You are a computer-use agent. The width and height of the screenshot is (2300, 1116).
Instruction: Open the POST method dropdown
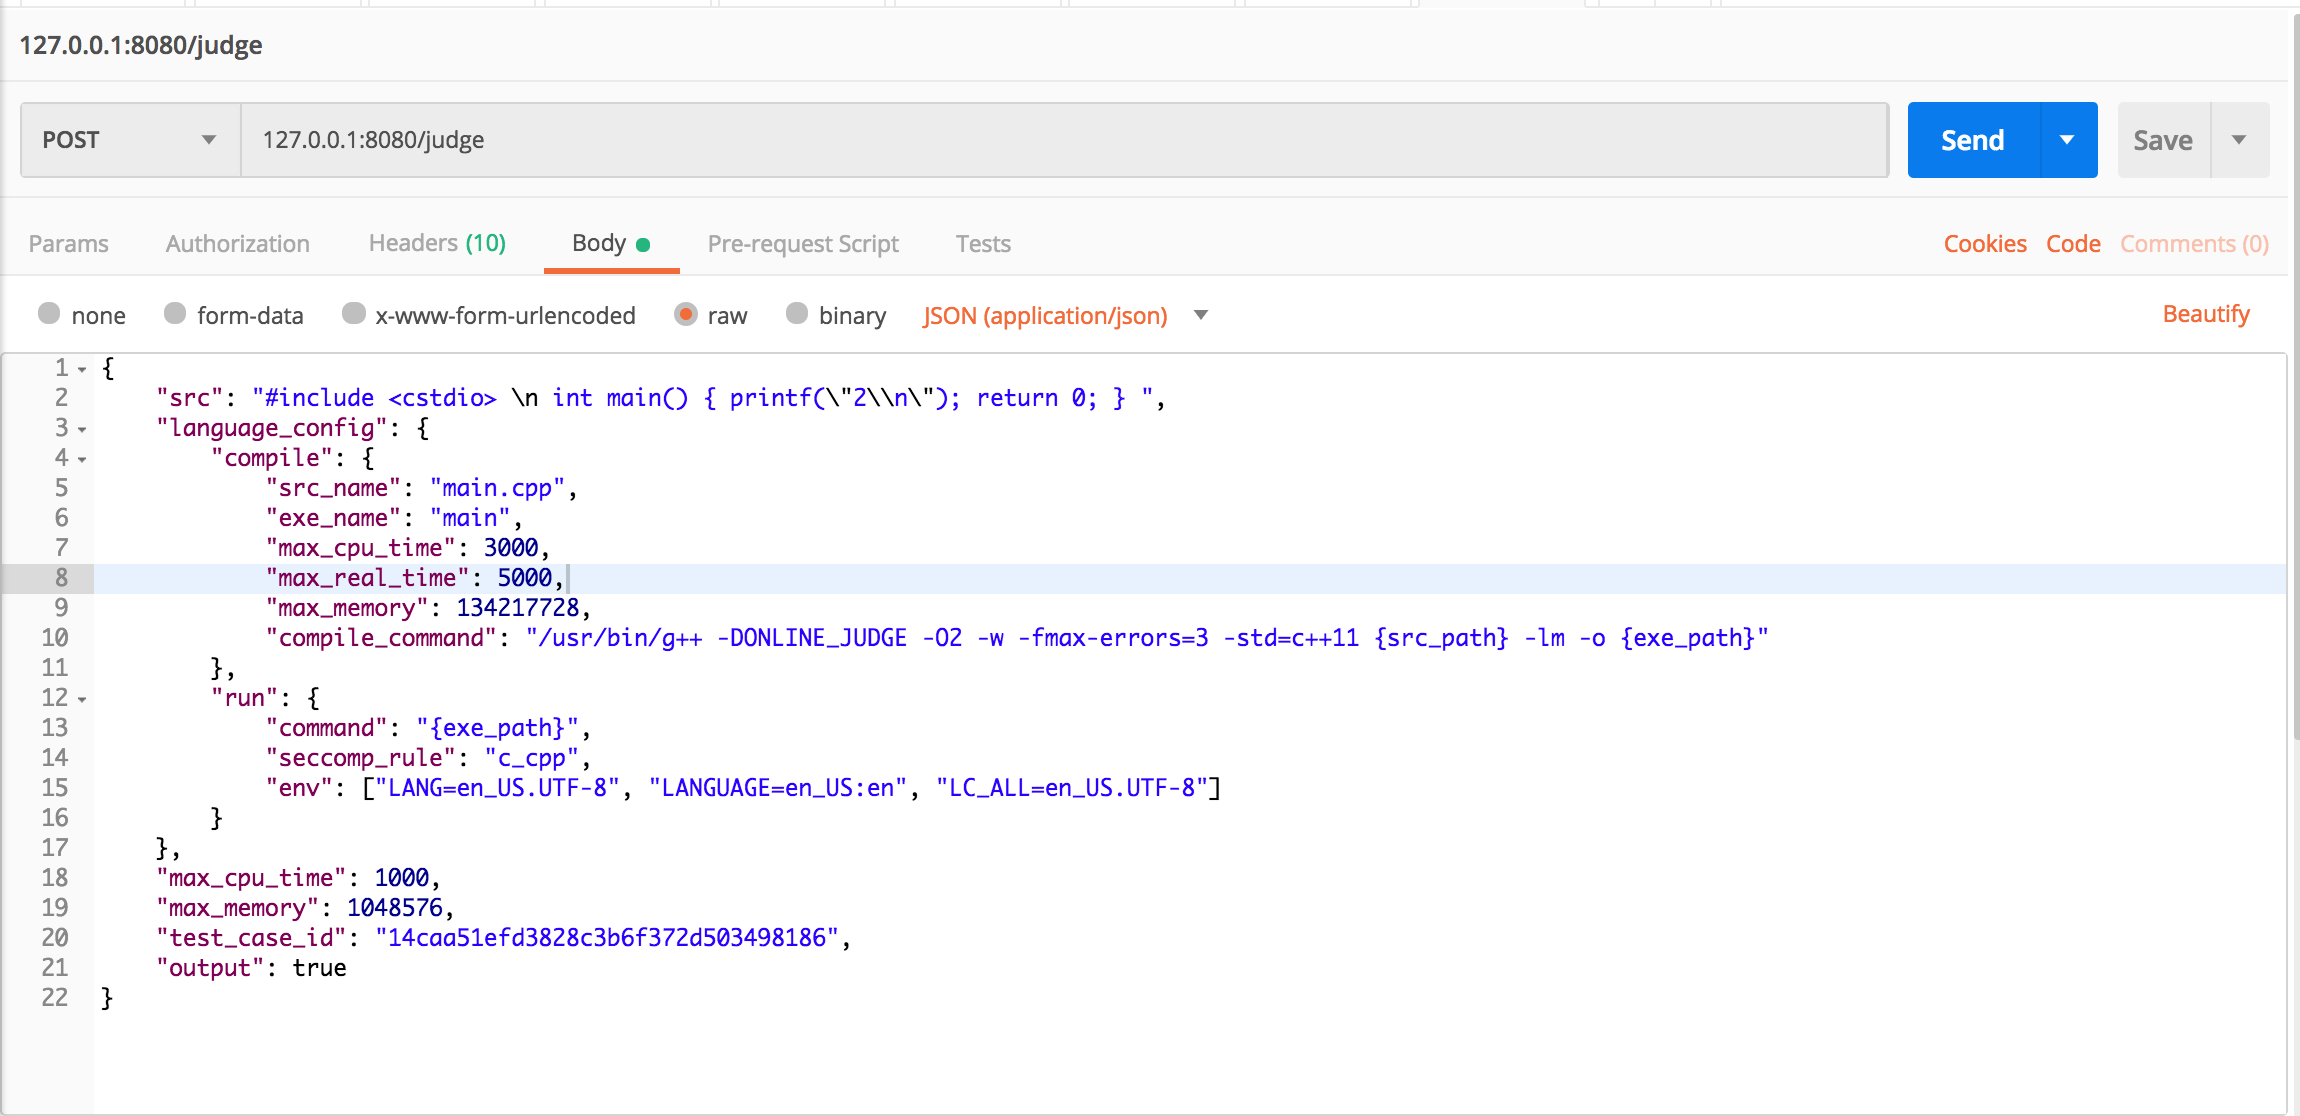point(130,140)
